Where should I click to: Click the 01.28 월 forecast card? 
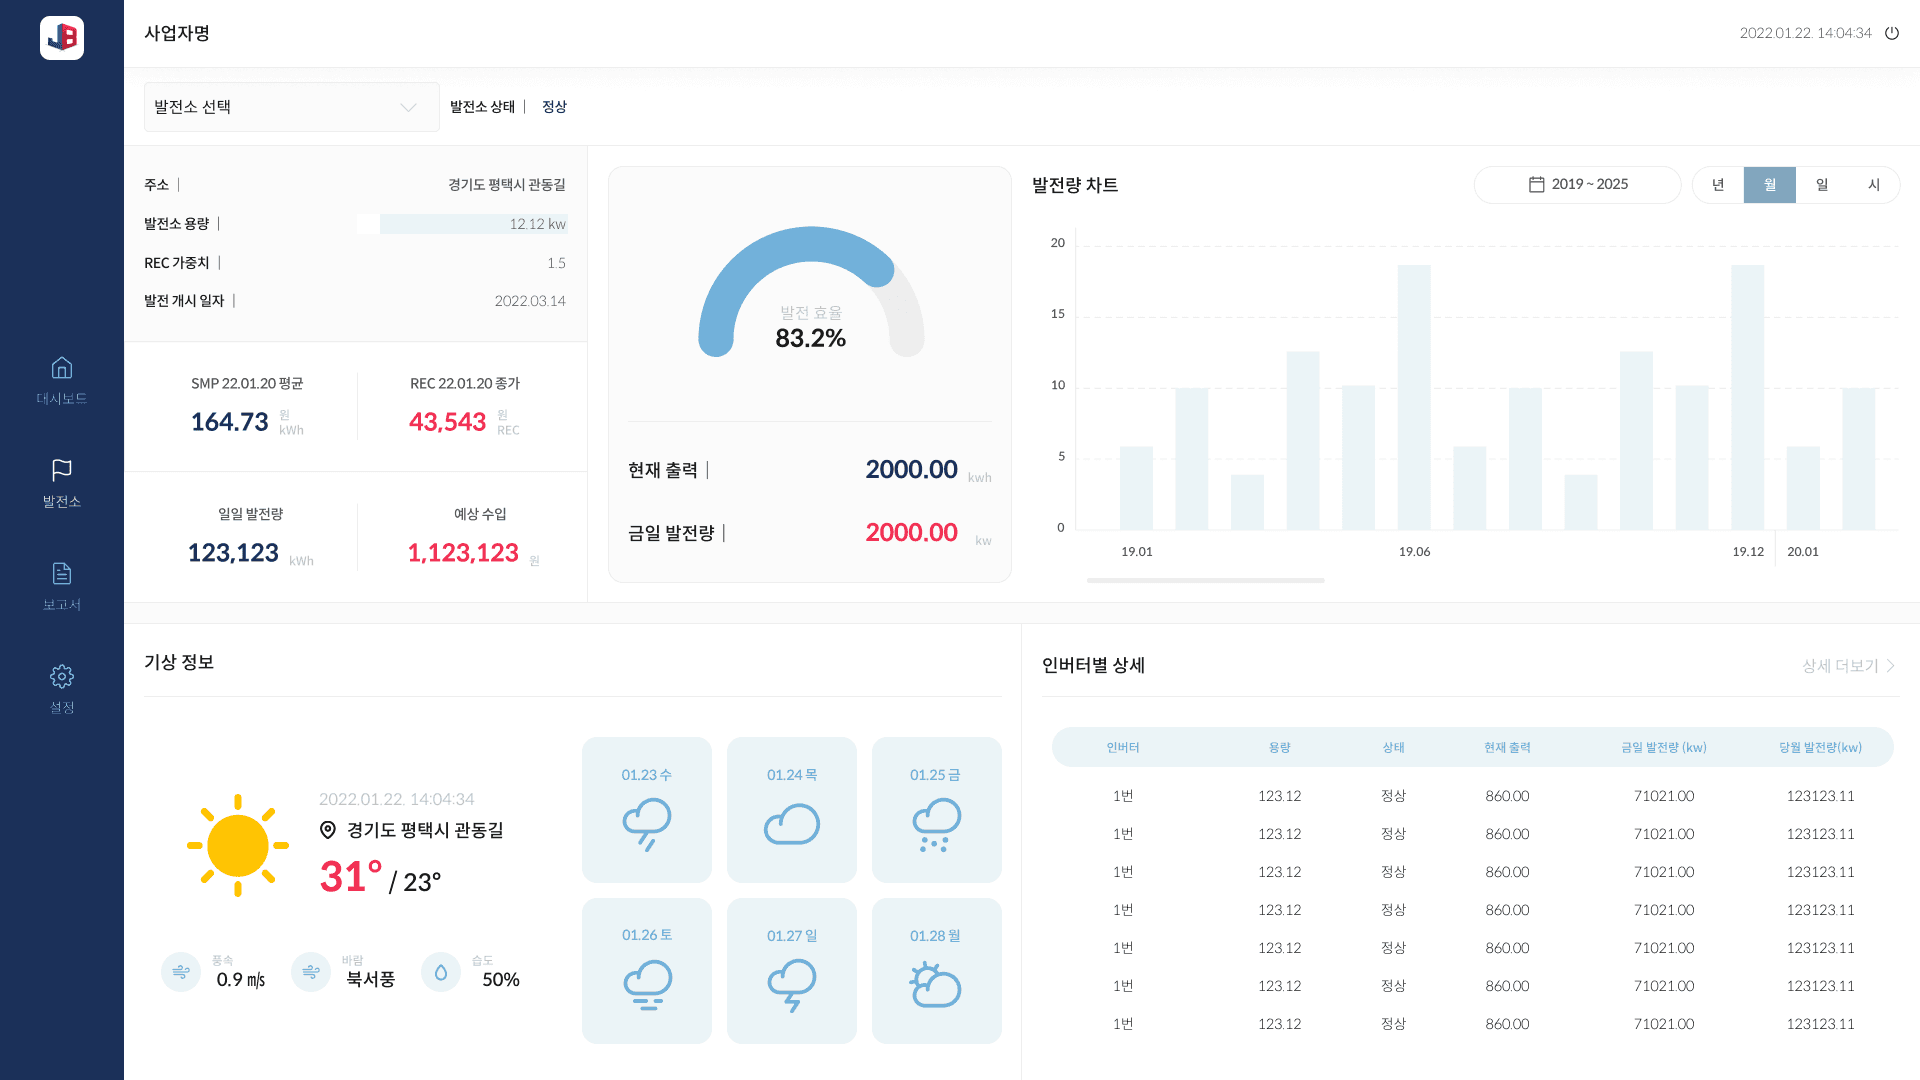click(x=936, y=971)
